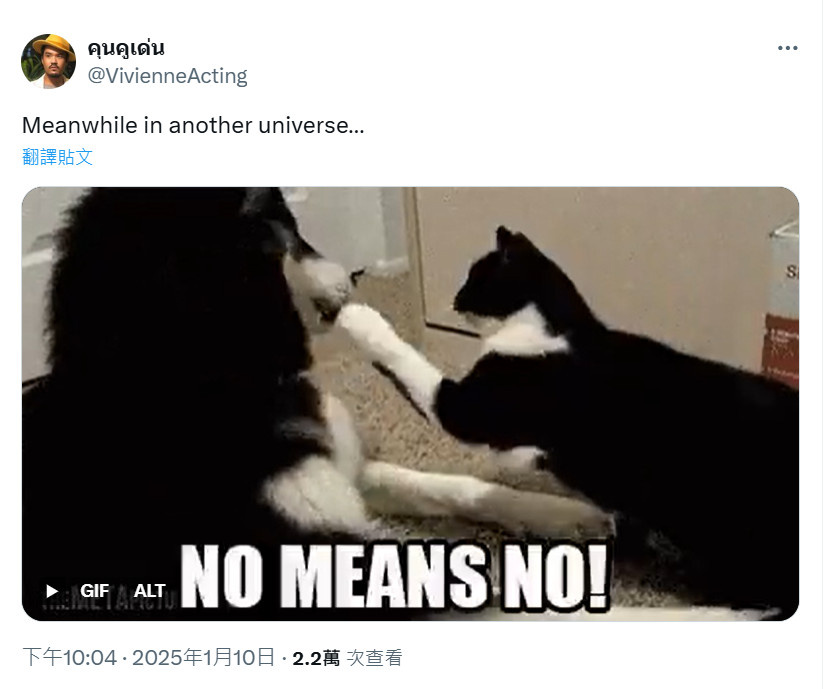Open the three-dot more options menu
The width and height of the screenshot is (830, 689).
[787, 48]
